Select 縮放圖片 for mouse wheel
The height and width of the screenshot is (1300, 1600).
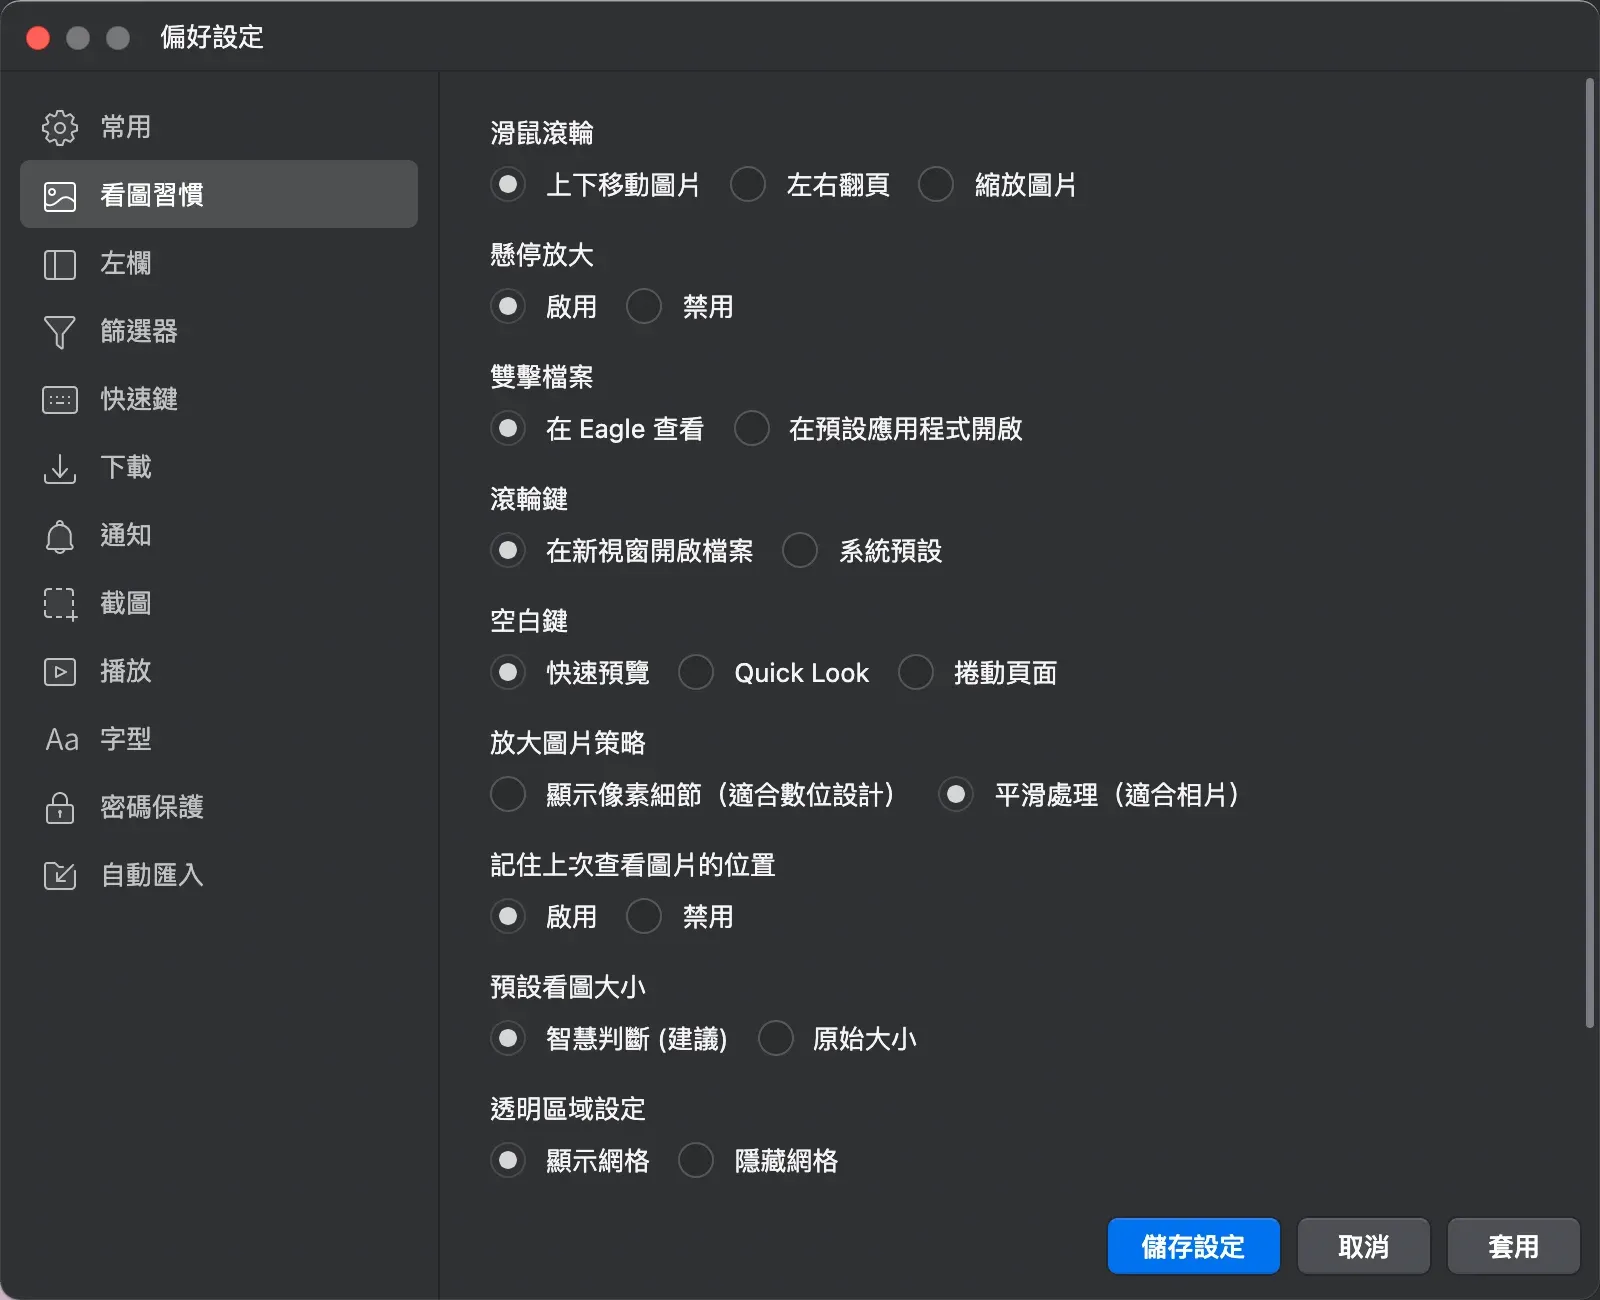tap(936, 185)
